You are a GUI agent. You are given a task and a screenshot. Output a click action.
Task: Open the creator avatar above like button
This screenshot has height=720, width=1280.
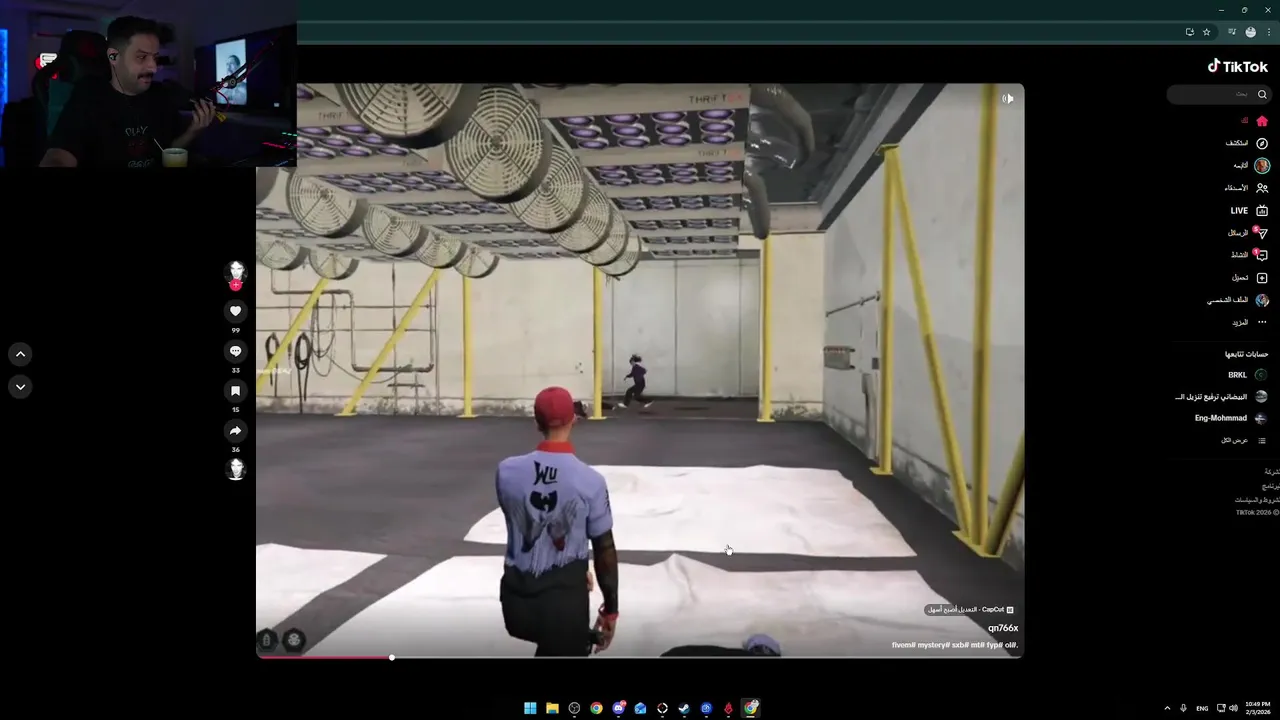236,271
